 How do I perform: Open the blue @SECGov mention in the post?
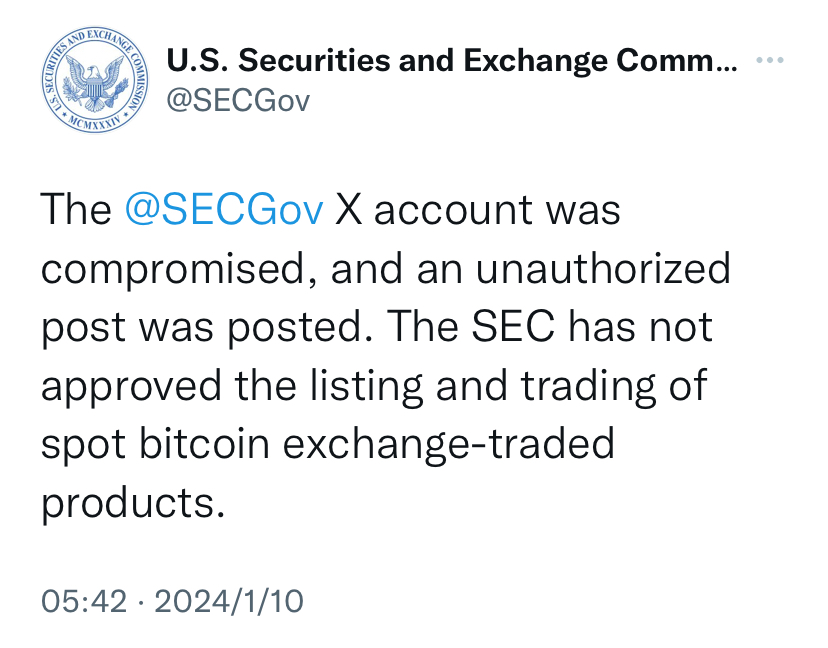[224, 211]
